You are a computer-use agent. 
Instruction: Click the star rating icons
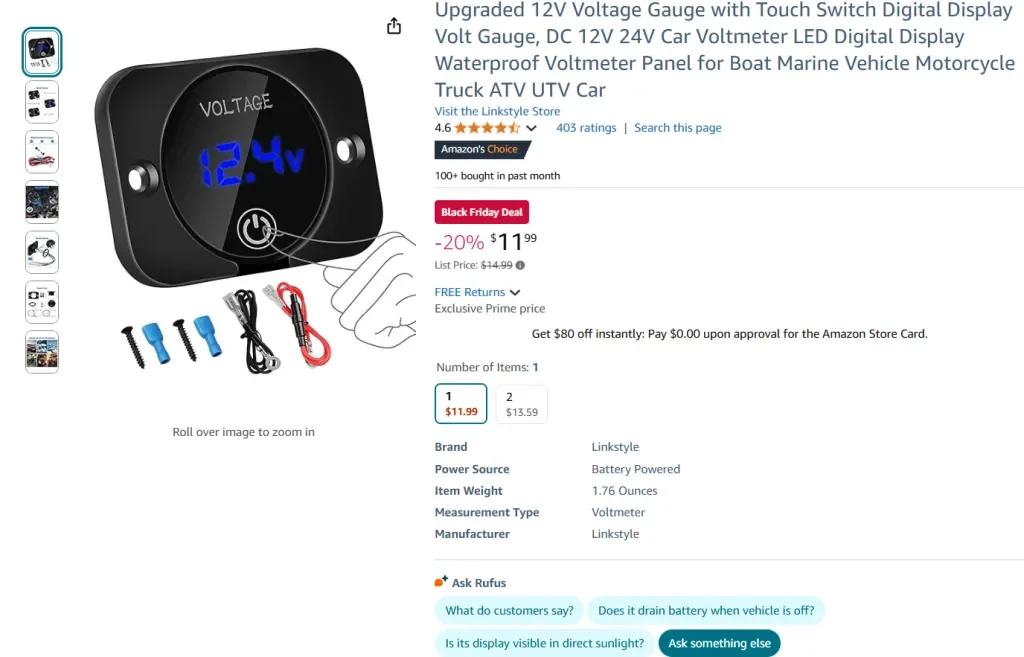click(x=487, y=128)
